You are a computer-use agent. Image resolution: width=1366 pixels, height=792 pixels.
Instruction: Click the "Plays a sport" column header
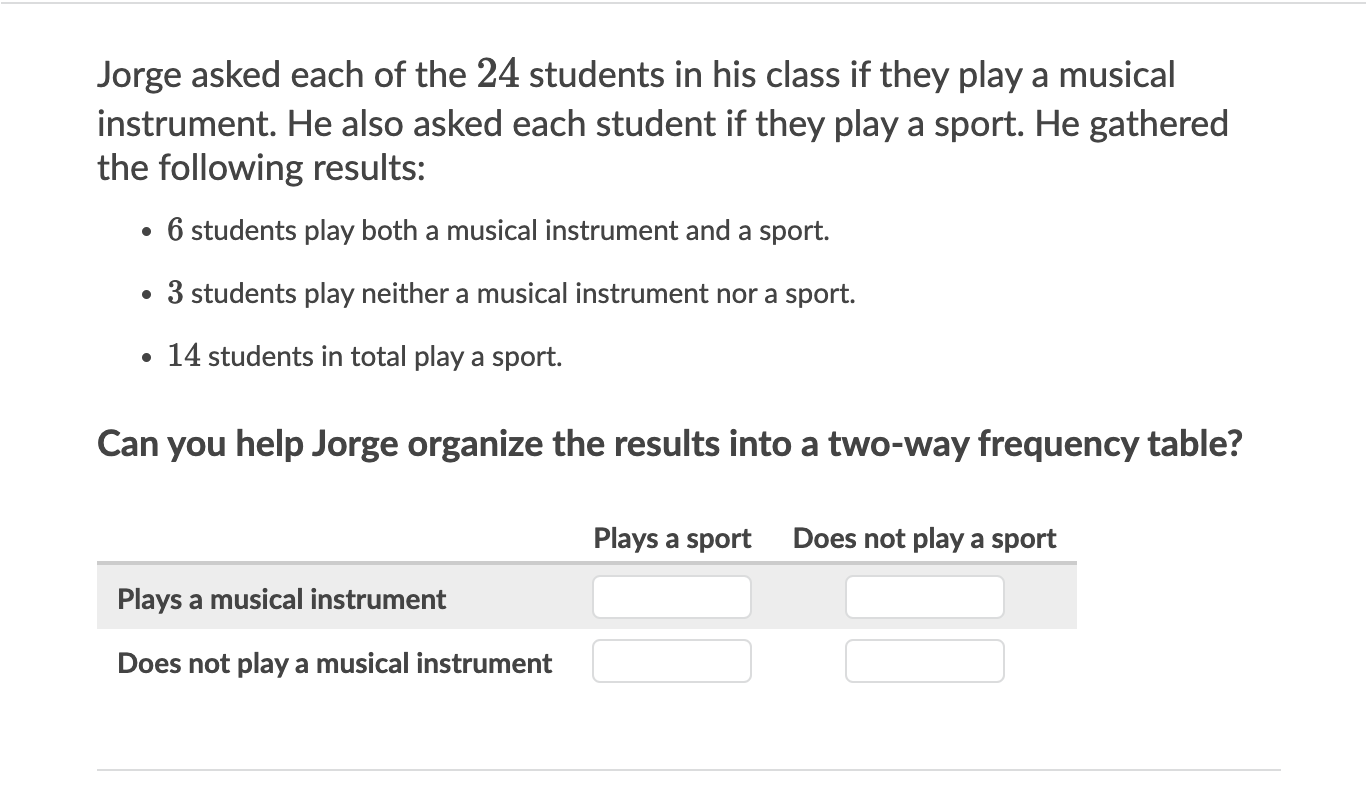(672, 538)
